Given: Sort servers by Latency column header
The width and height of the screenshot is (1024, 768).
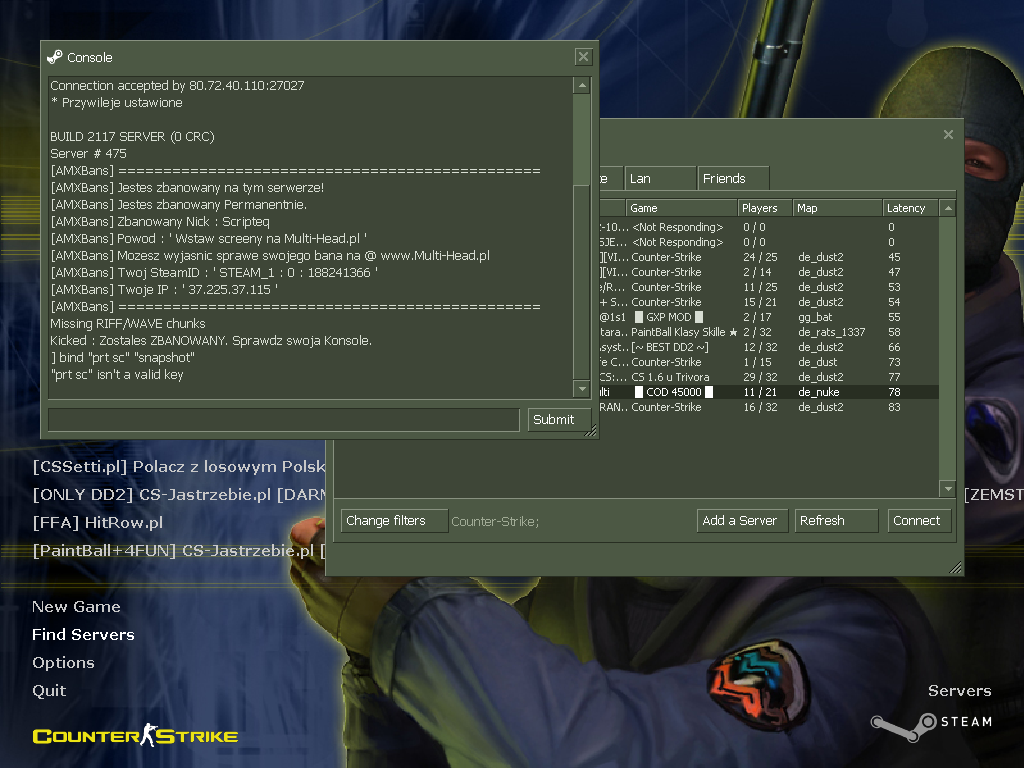Looking at the screenshot, I should (911, 208).
